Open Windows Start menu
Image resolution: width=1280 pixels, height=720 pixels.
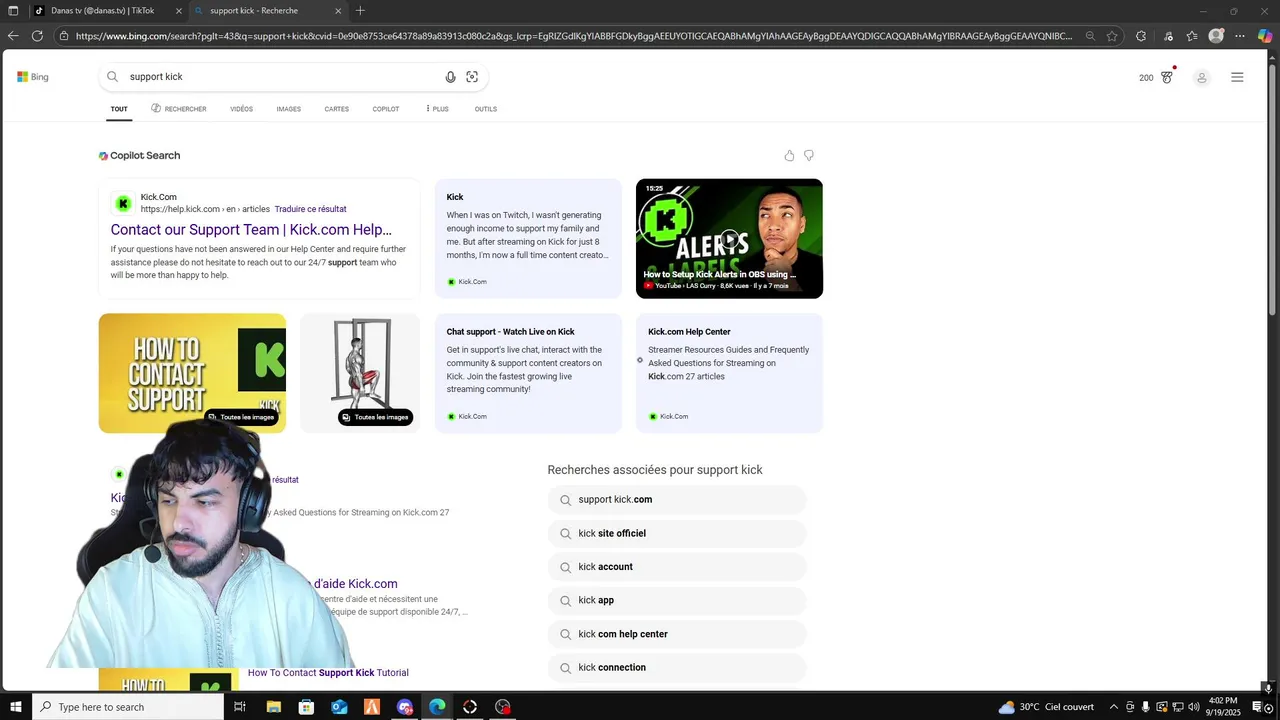14,707
